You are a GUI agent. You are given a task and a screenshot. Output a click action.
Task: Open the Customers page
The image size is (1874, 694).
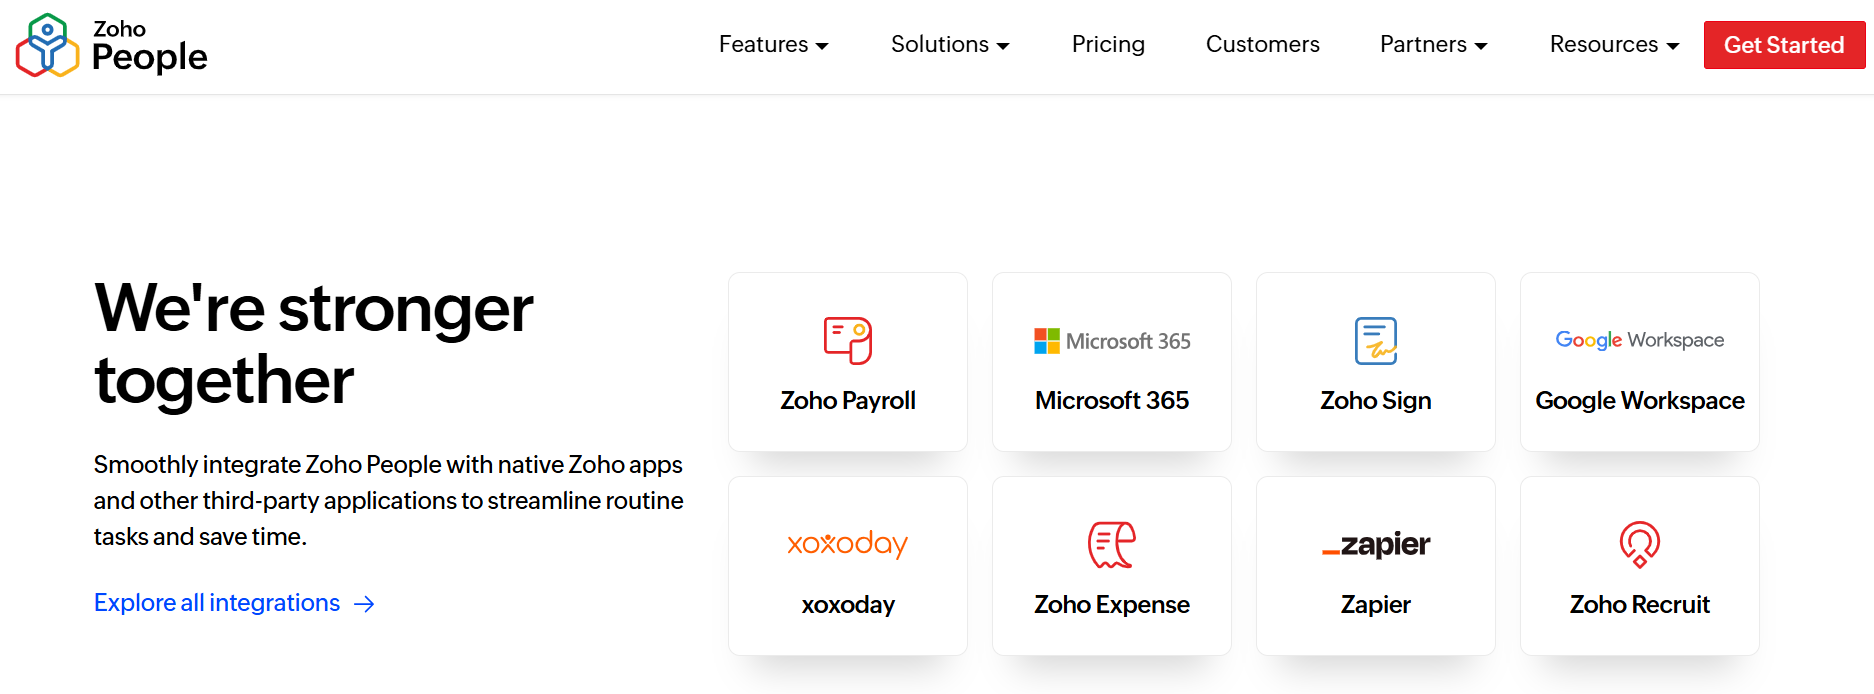coord(1262,45)
